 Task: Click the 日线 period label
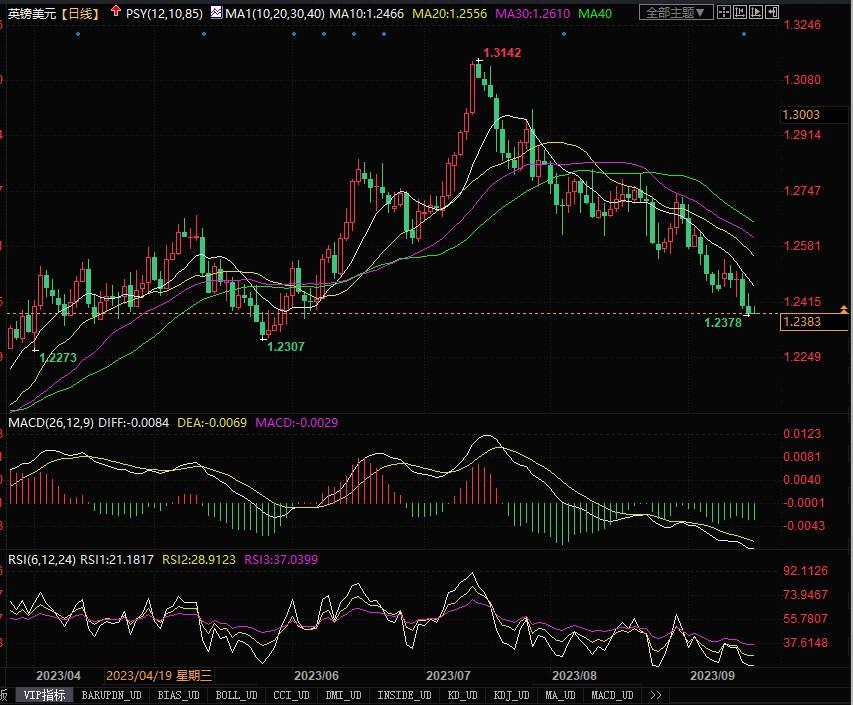80,14
